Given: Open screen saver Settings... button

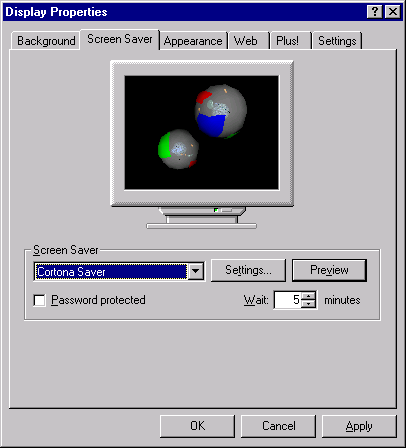Looking at the screenshot, I should (x=248, y=270).
